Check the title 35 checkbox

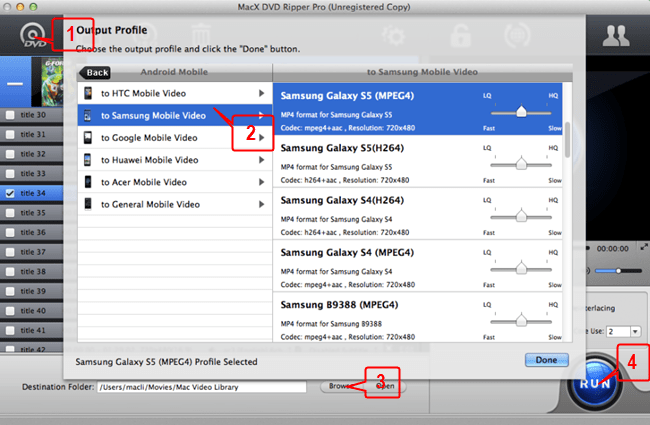tap(10, 213)
